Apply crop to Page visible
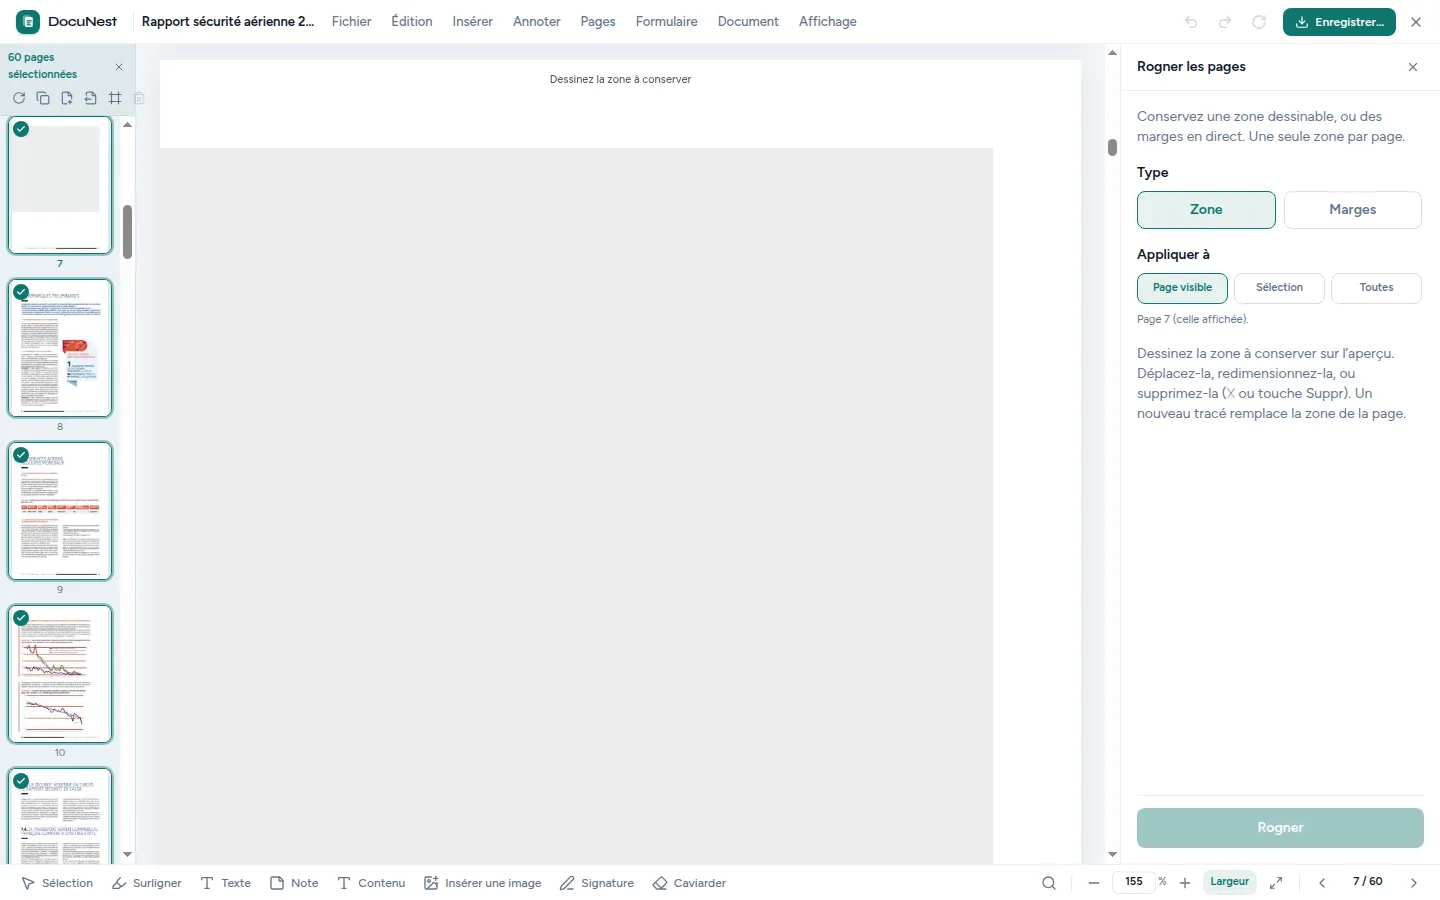 tap(1182, 288)
